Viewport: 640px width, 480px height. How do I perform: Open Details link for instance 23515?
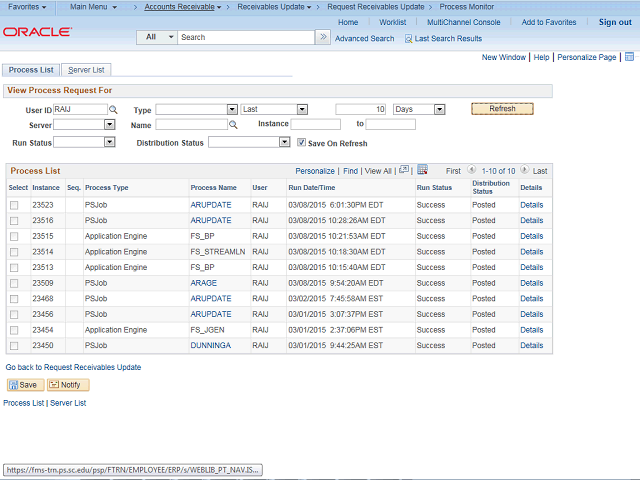click(531, 236)
